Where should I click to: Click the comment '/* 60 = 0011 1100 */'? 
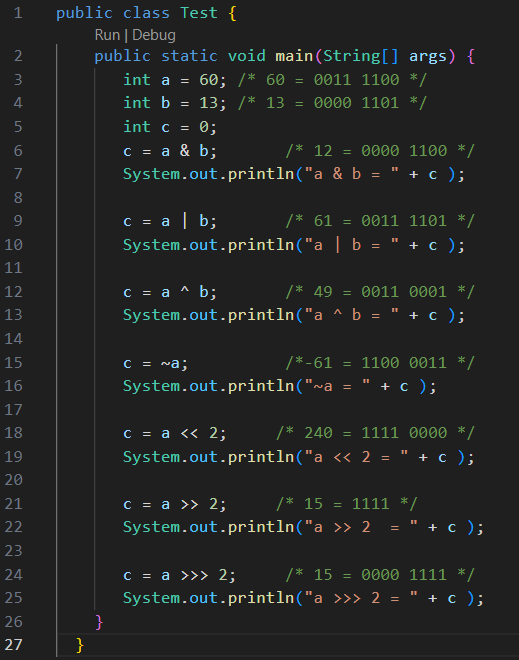point(333,80)
